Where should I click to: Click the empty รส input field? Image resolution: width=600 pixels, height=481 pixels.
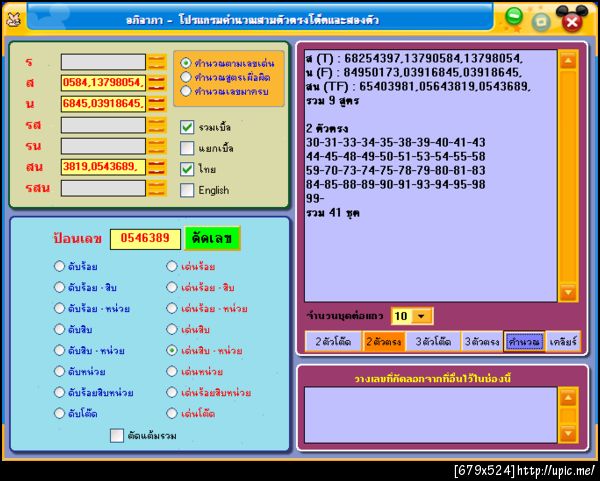click(103, 125)
